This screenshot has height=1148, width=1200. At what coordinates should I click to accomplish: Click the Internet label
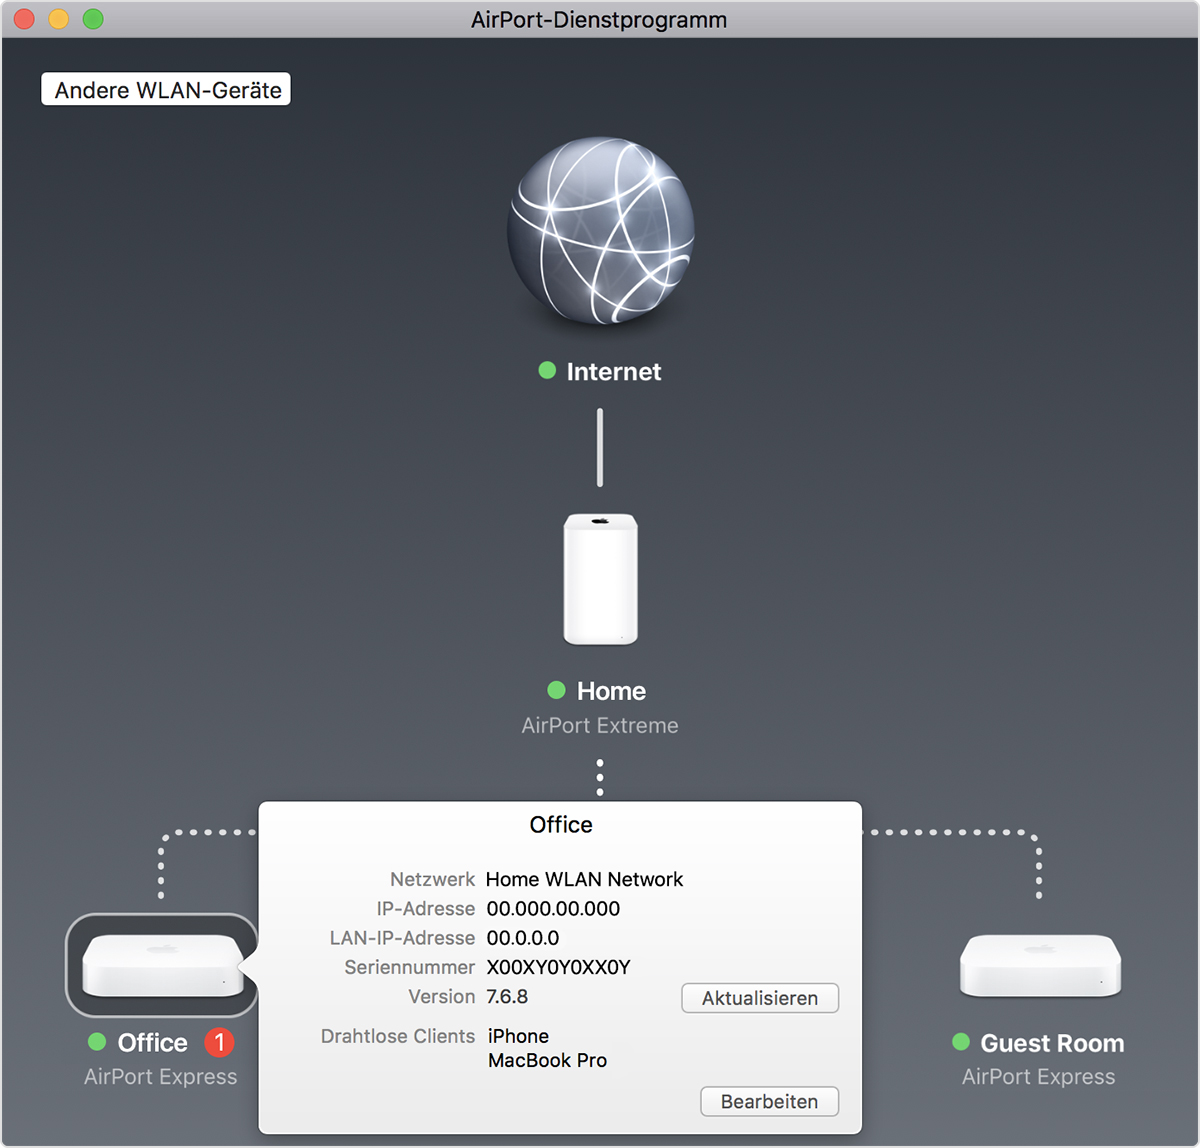point(614,372)
